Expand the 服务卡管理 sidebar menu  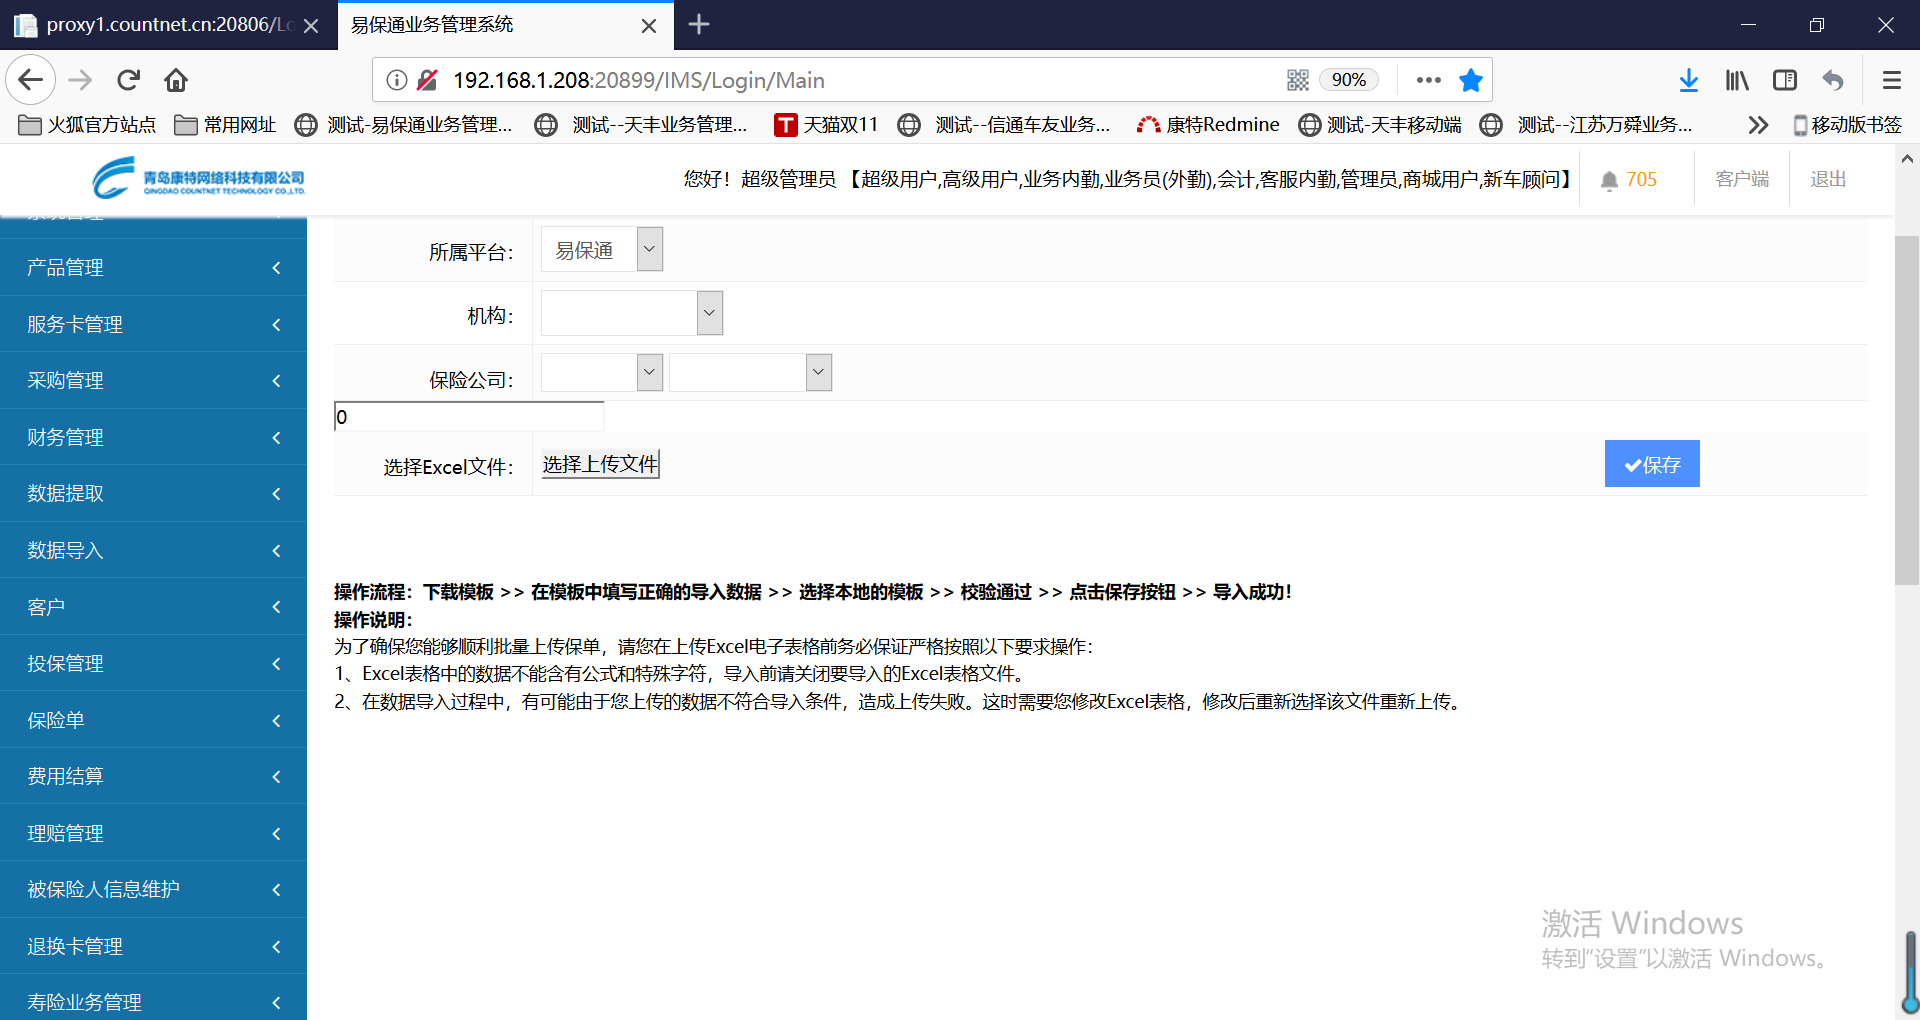[153, 324]
